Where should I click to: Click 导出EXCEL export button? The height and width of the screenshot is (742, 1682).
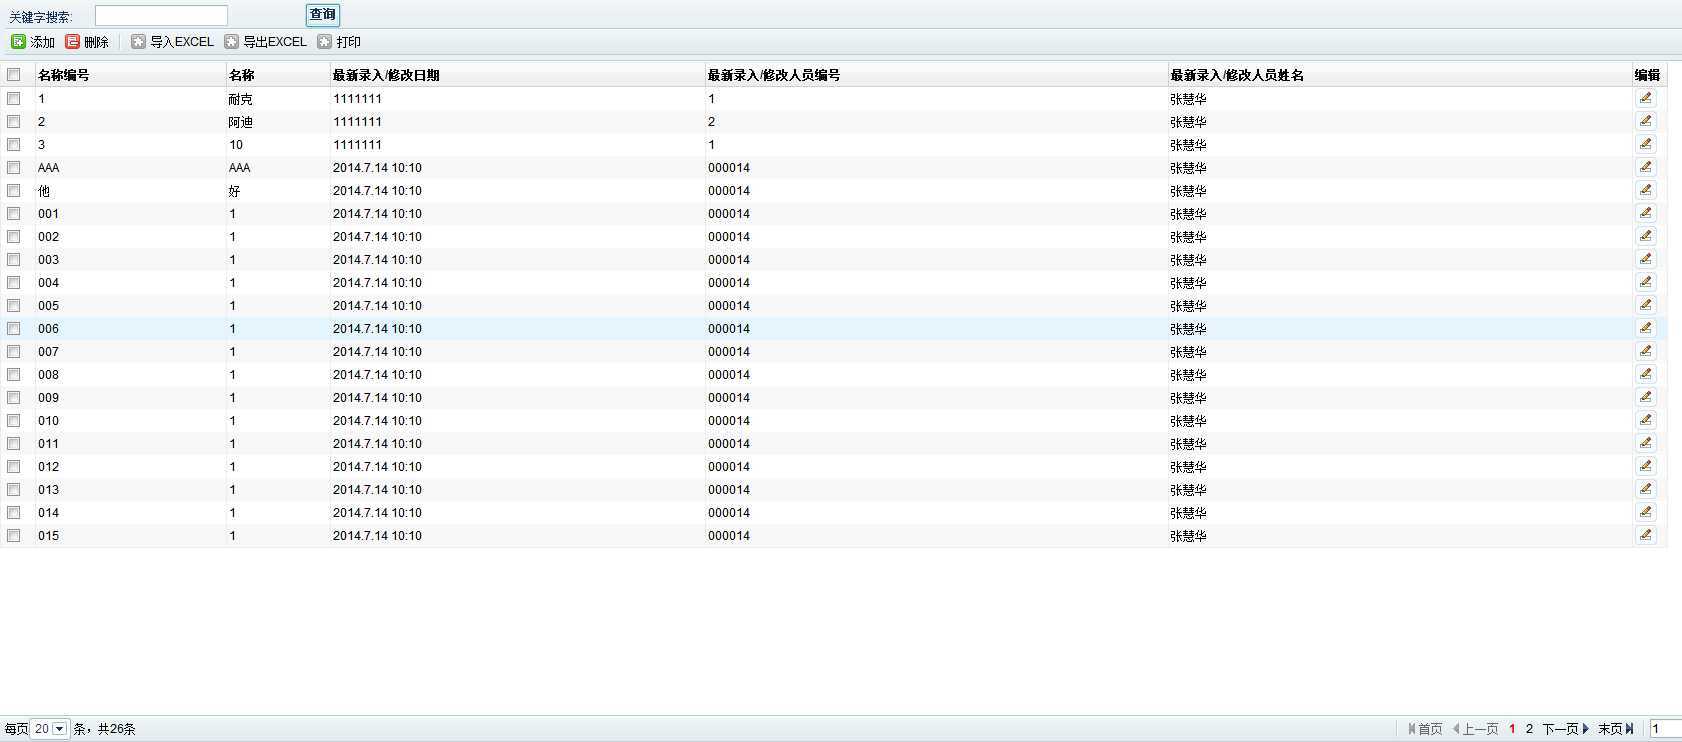tap(265, 42)
